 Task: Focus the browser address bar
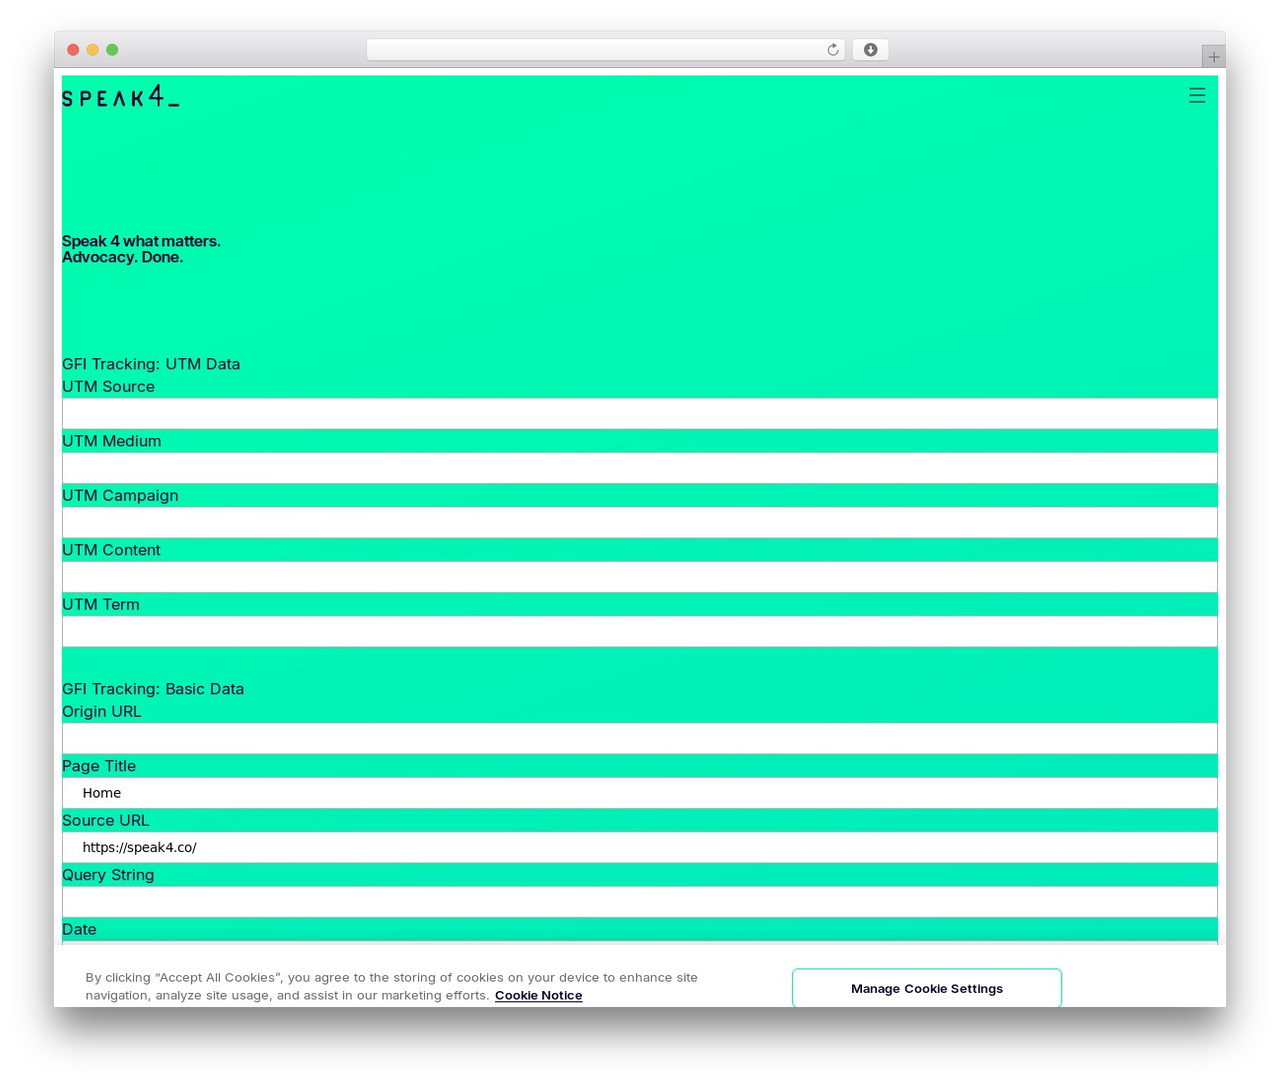[x=606, y=50]
